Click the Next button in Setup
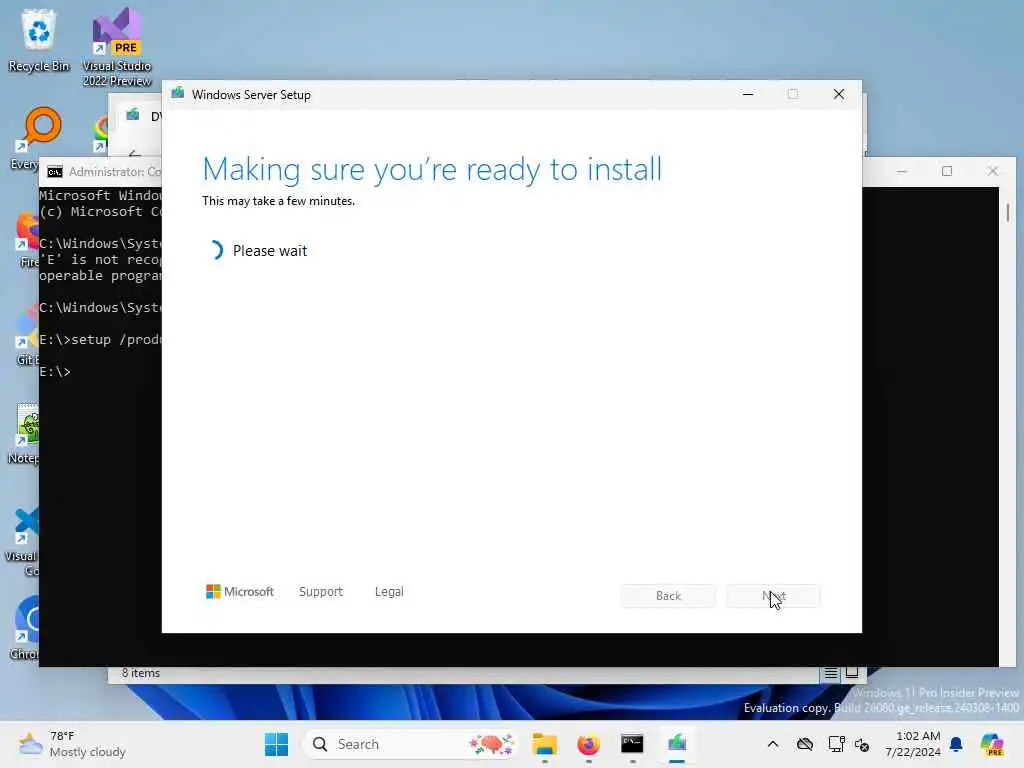Image resolution: width=1024 pixels, height=768 pixels. point(773,596)
